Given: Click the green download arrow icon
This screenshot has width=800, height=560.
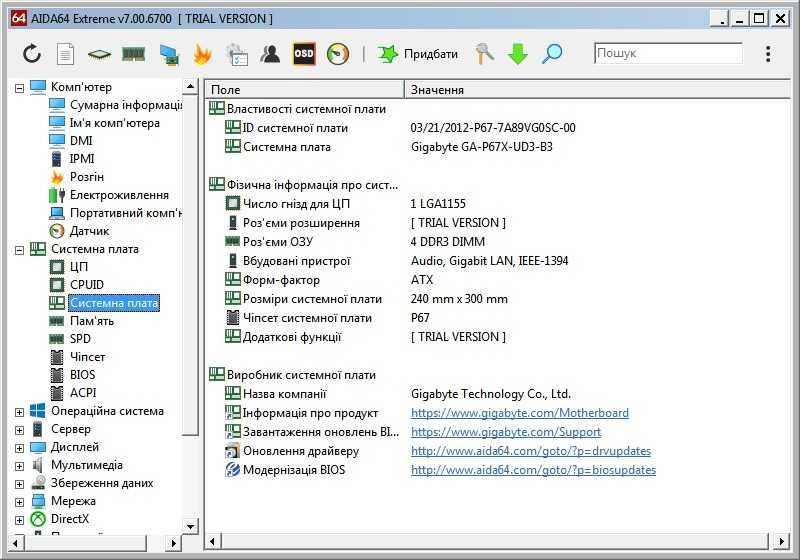Looking at the screenshot, I should pyautogui.click(x=518, y=54).
